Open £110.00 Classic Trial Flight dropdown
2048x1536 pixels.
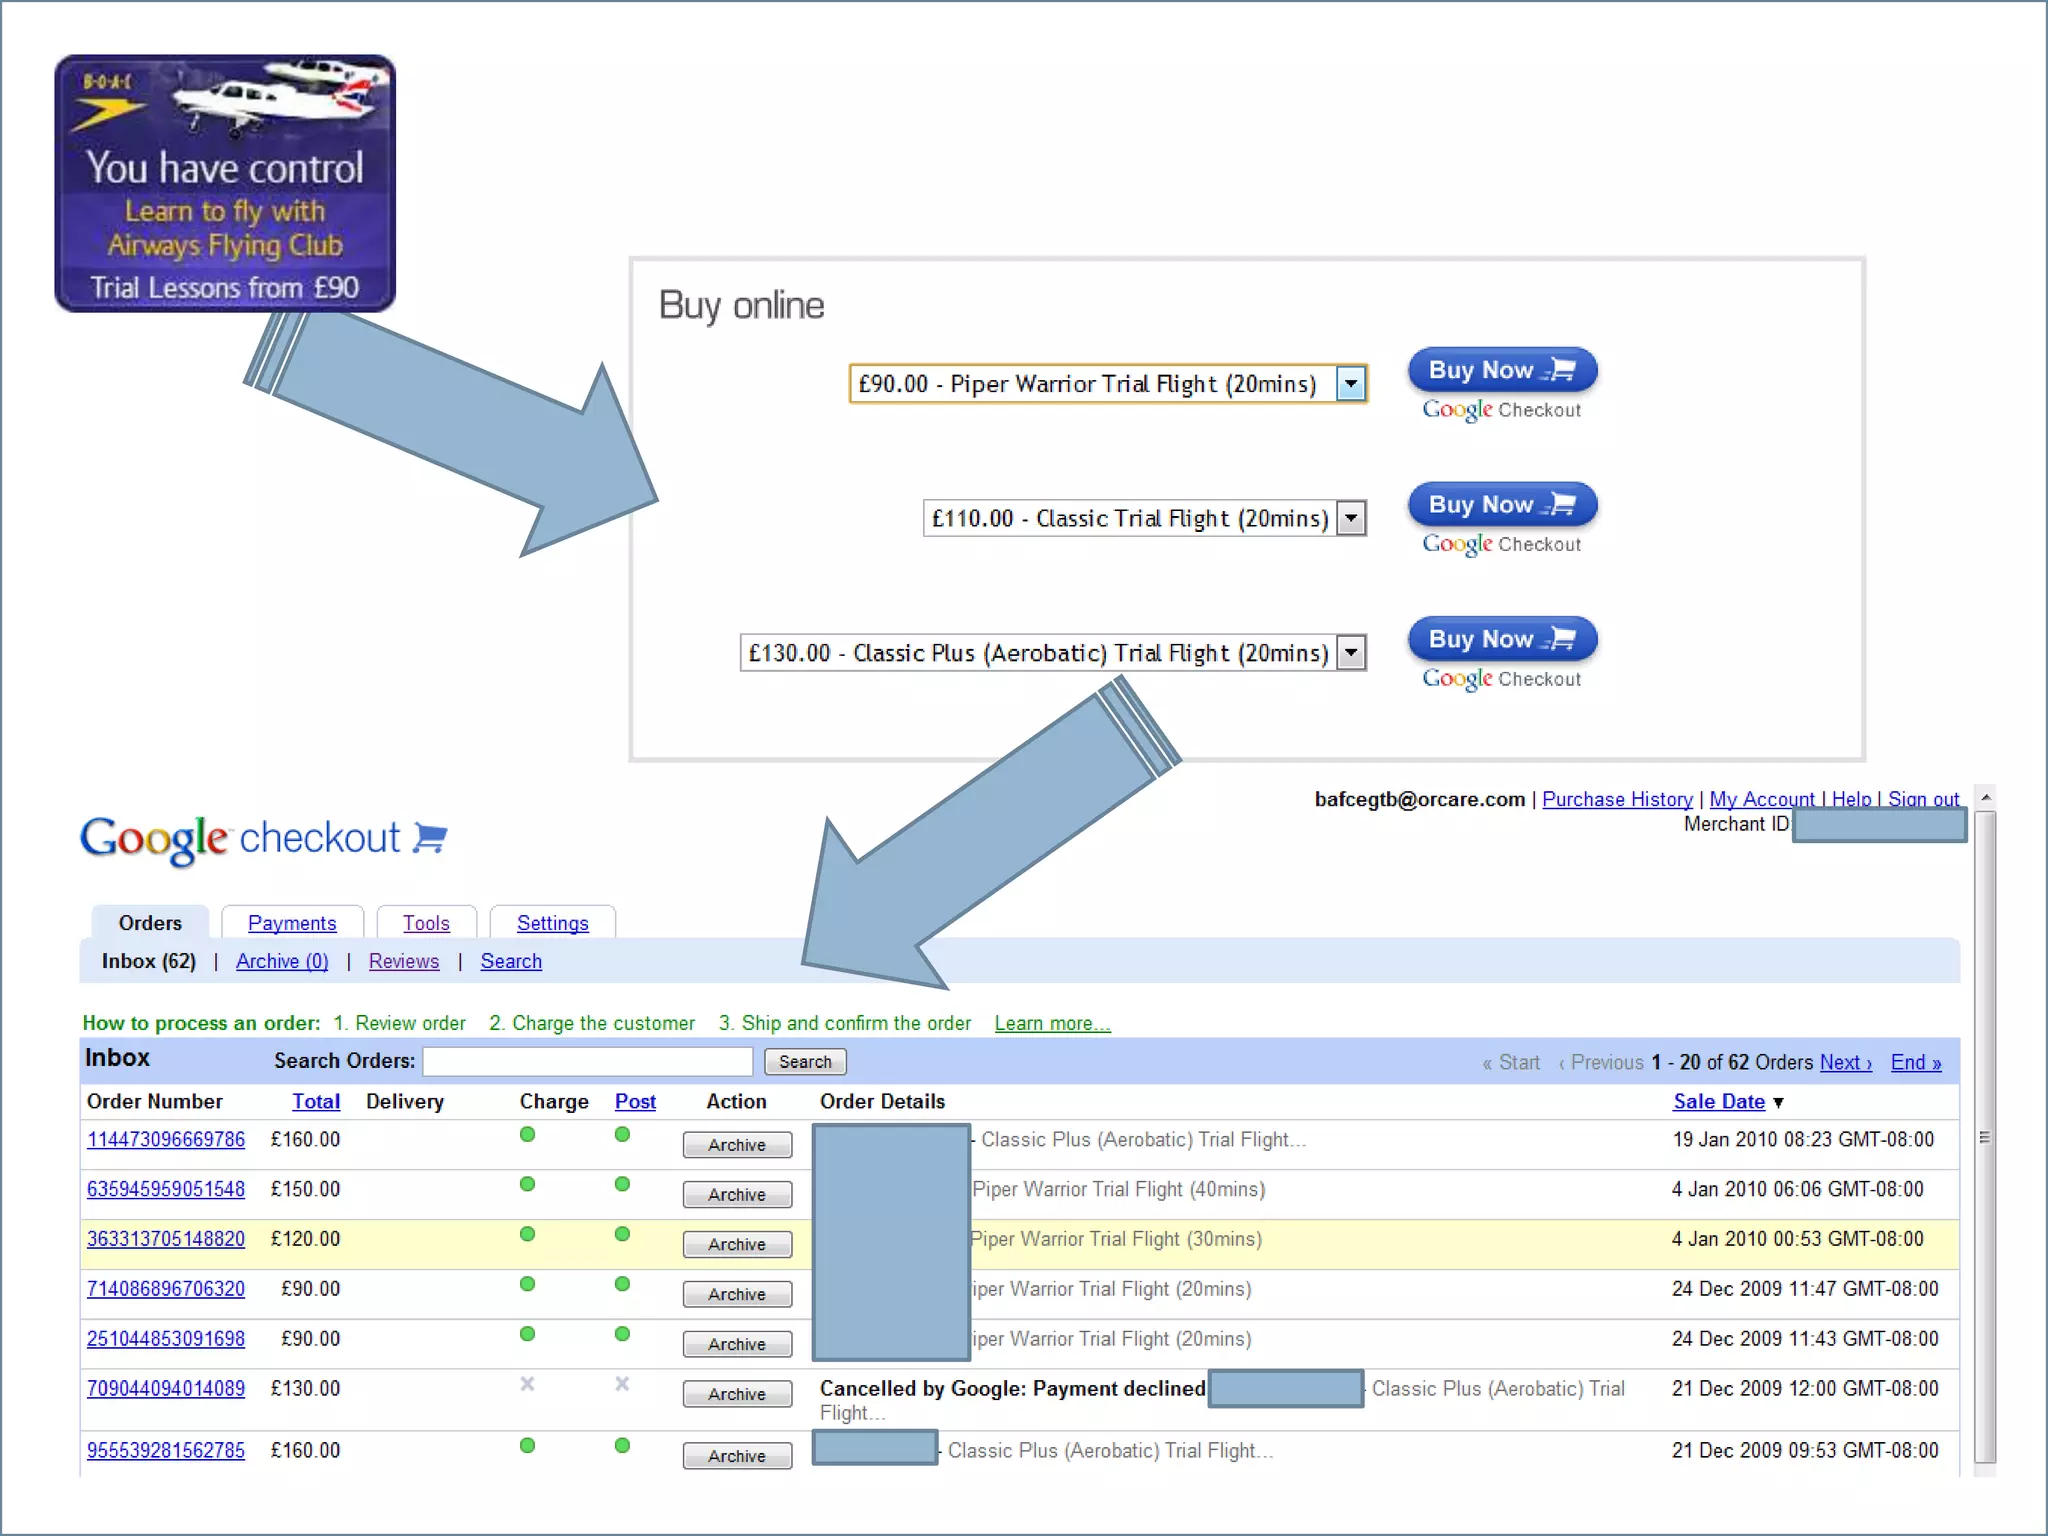click(x=1351, y=518)
